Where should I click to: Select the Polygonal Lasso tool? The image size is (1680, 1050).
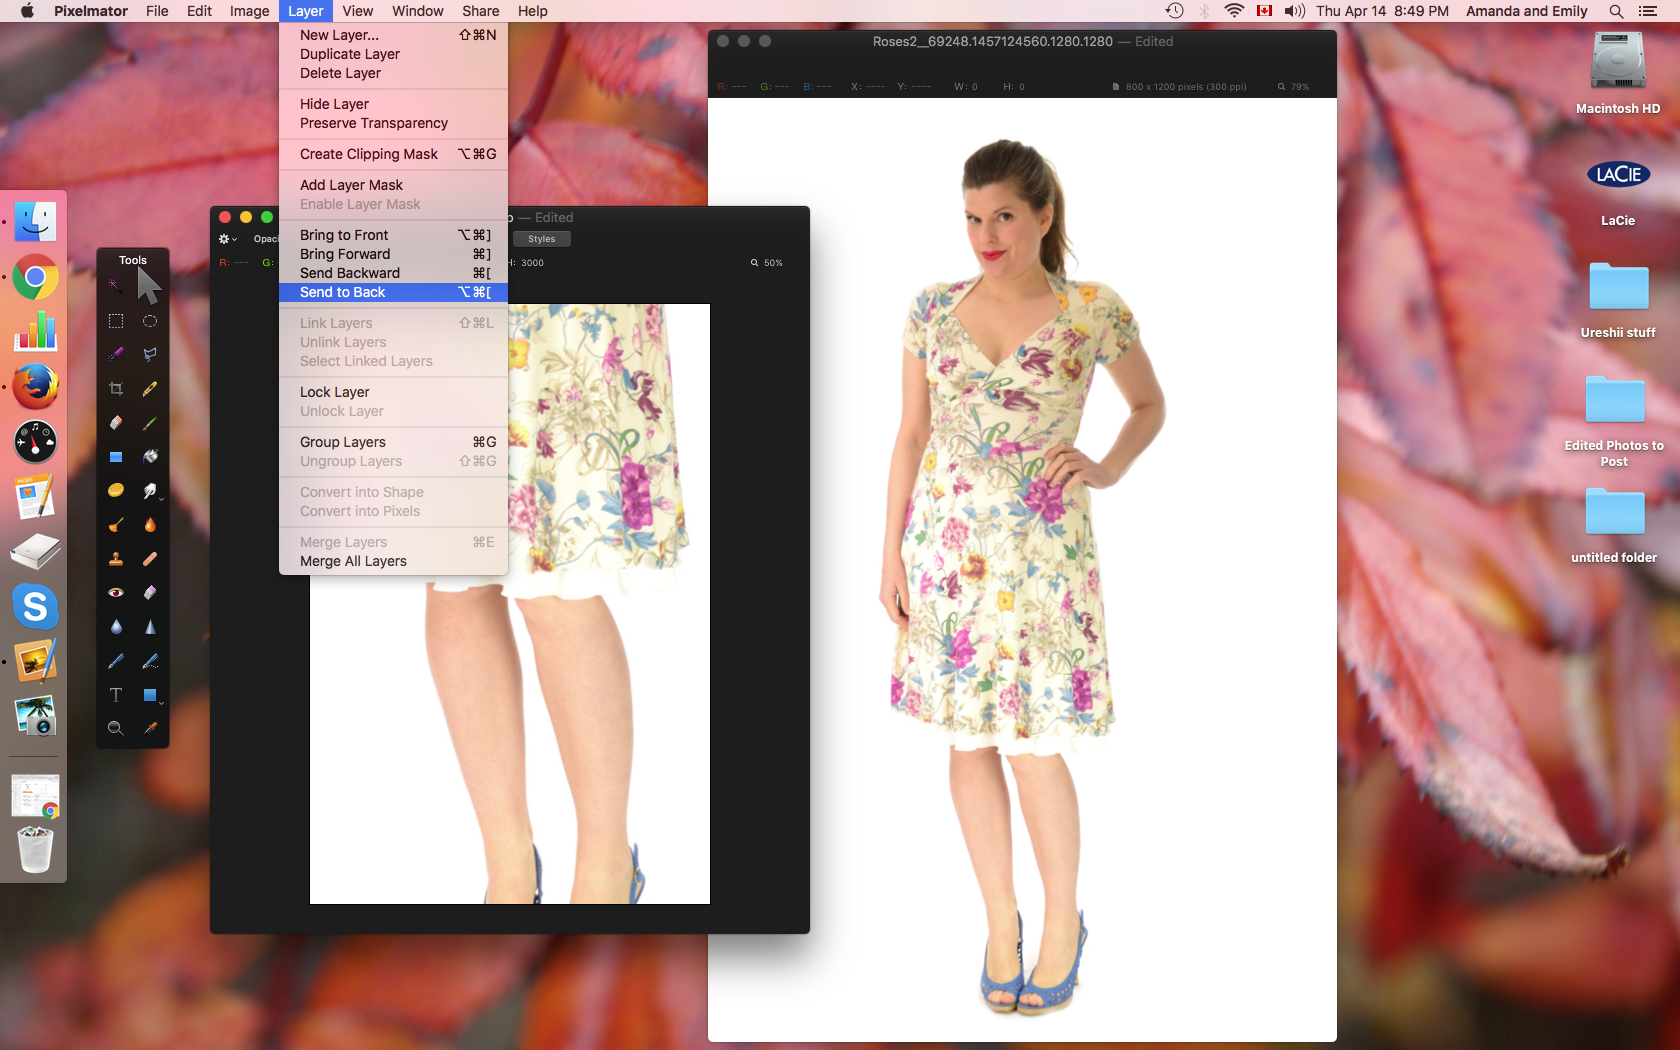click(150, 354)
